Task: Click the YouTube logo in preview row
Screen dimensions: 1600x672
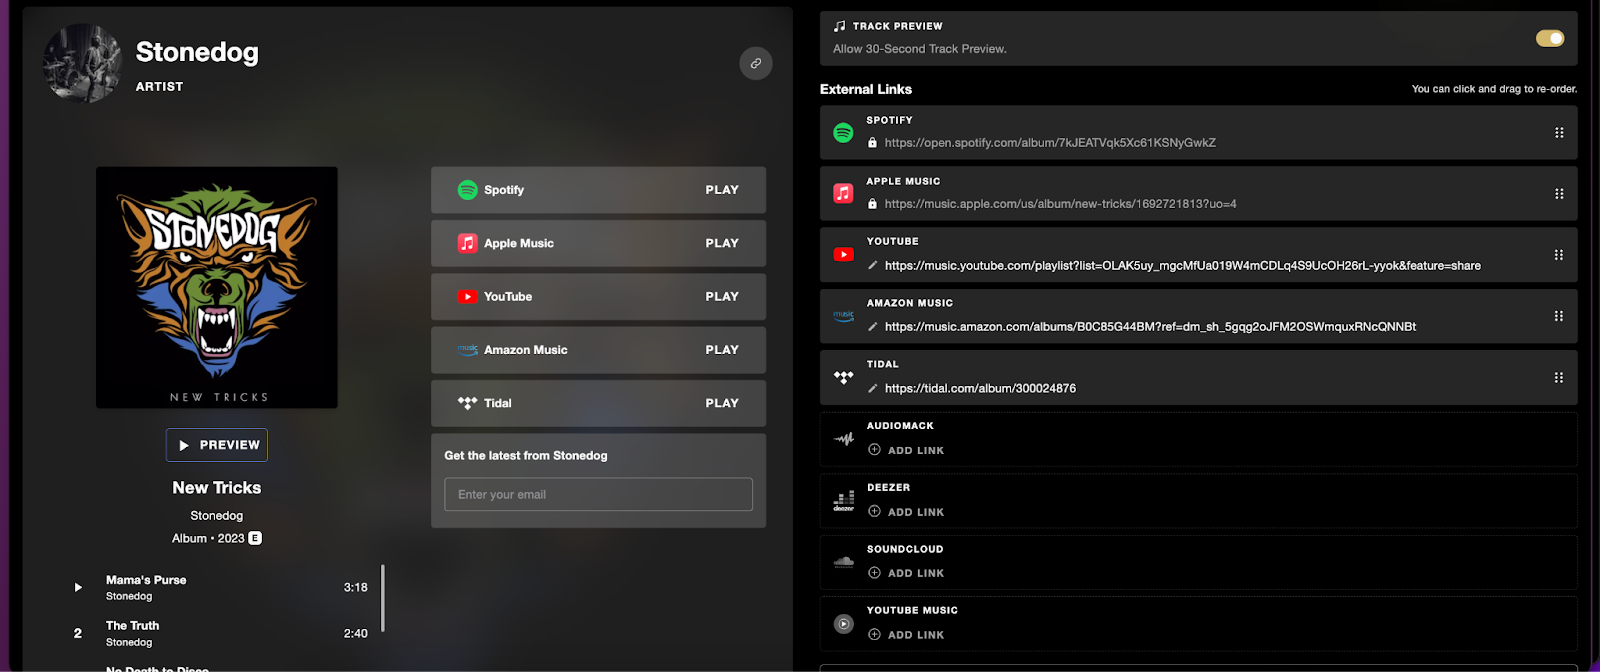Action: [x=467, y=297]
